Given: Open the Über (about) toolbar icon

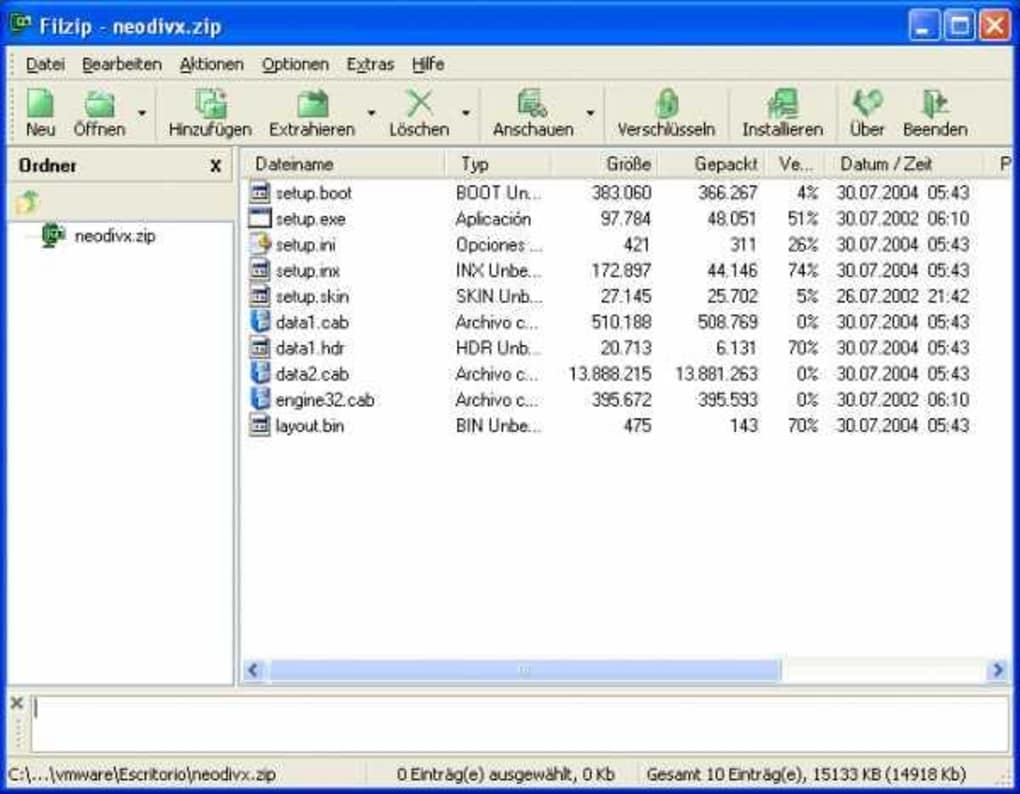Looking at the screenshot, I should coord(867,103).
